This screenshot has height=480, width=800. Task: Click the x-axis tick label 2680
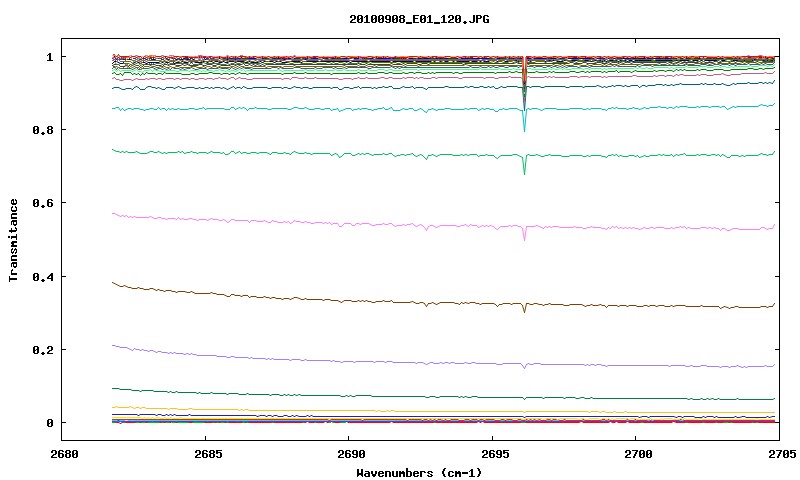click(64, 454)
